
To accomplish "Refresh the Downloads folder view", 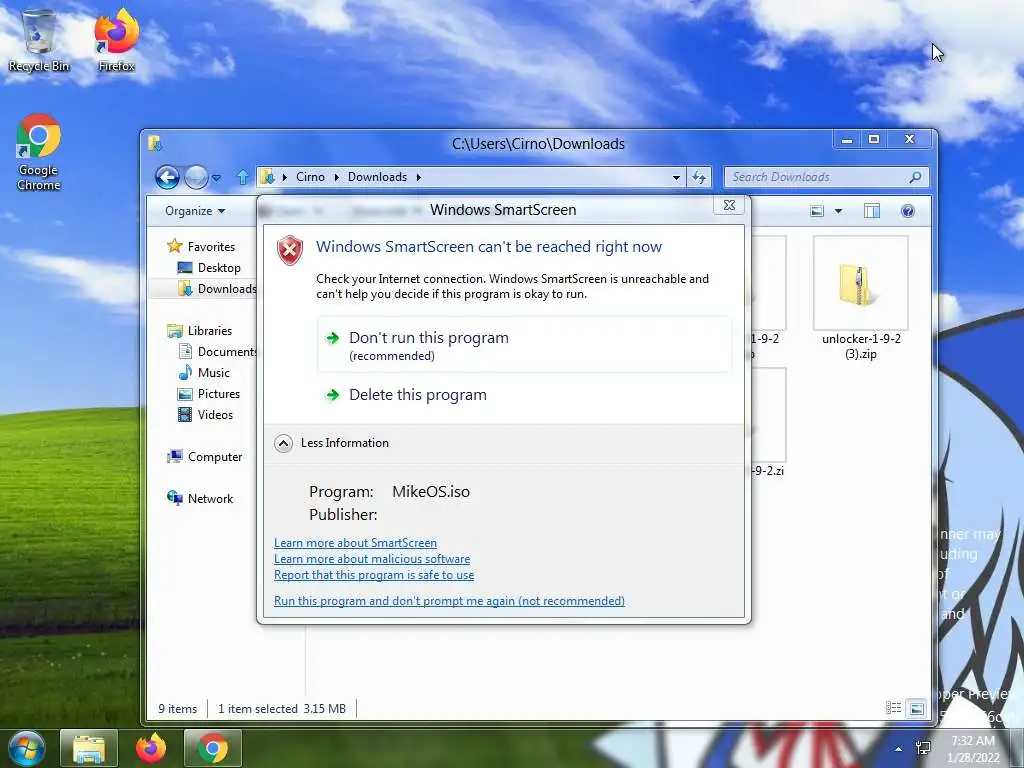I will [699, 177].
